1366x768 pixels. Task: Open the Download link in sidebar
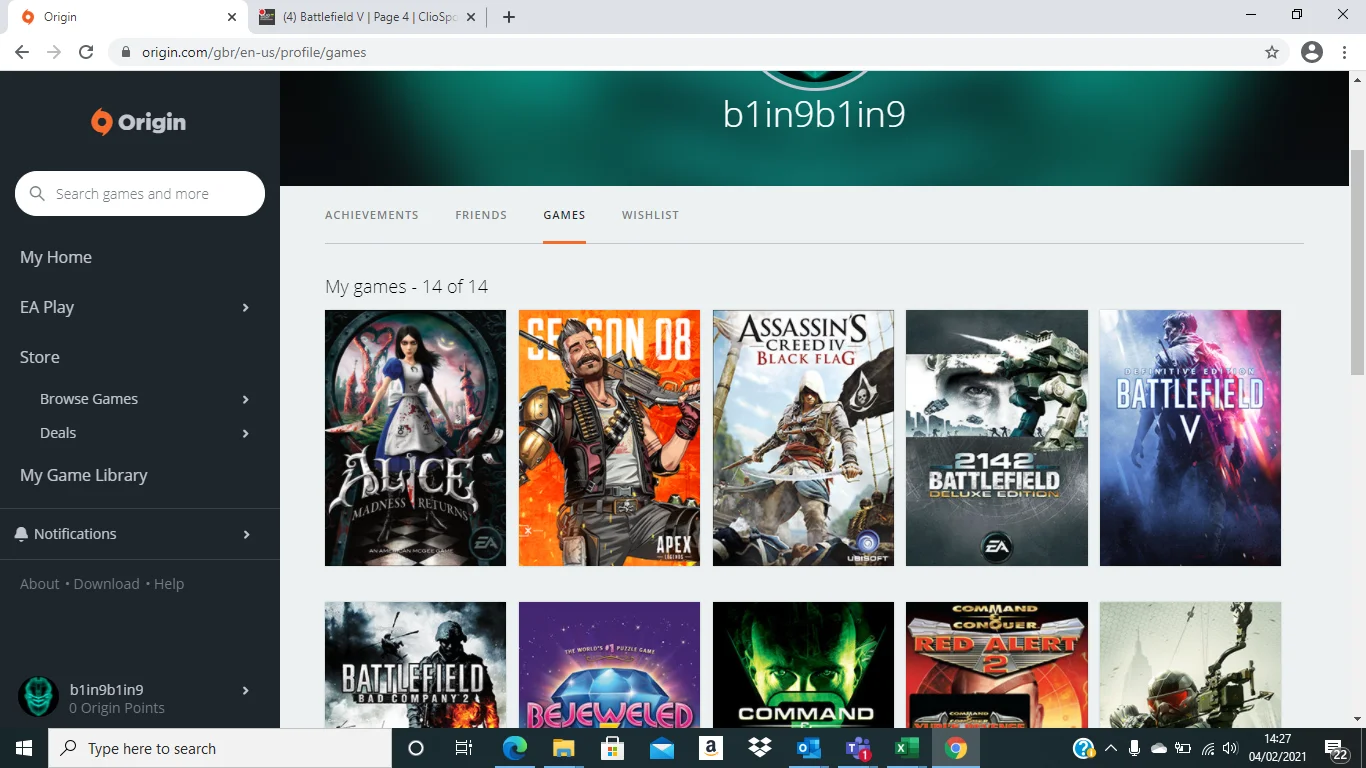tap(106, 584)
